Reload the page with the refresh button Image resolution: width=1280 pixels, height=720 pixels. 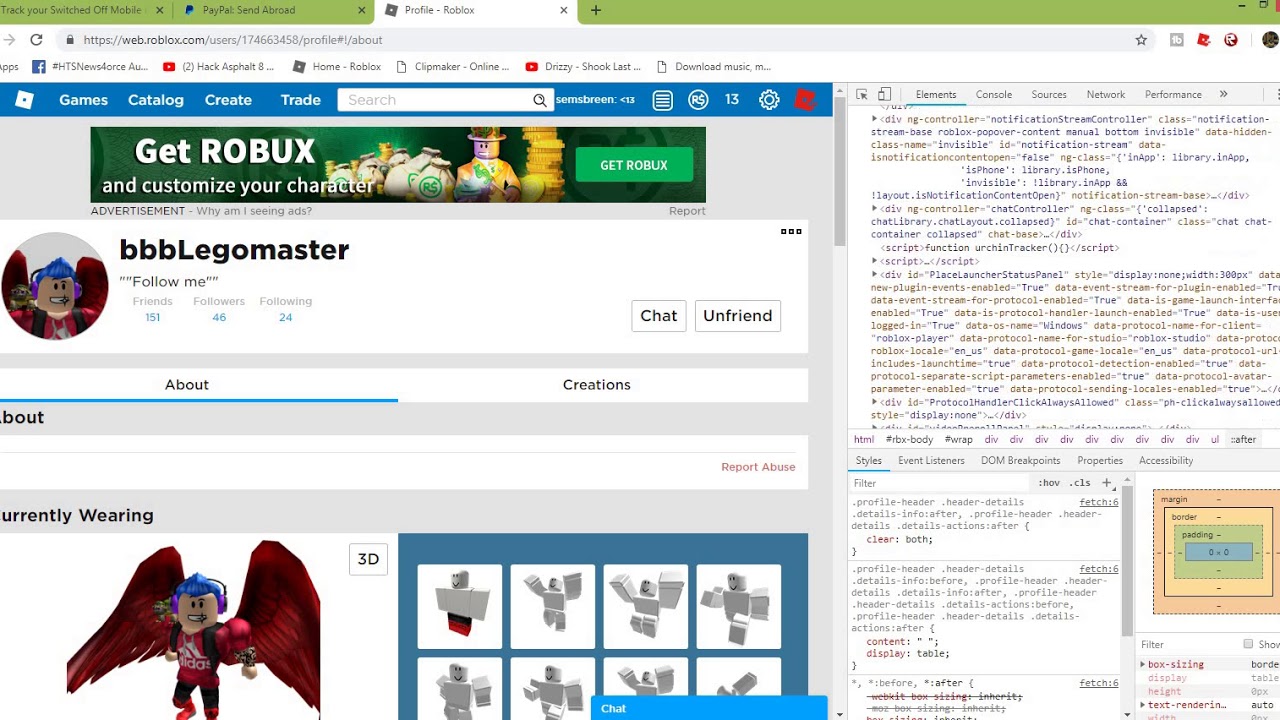[36, 40]
